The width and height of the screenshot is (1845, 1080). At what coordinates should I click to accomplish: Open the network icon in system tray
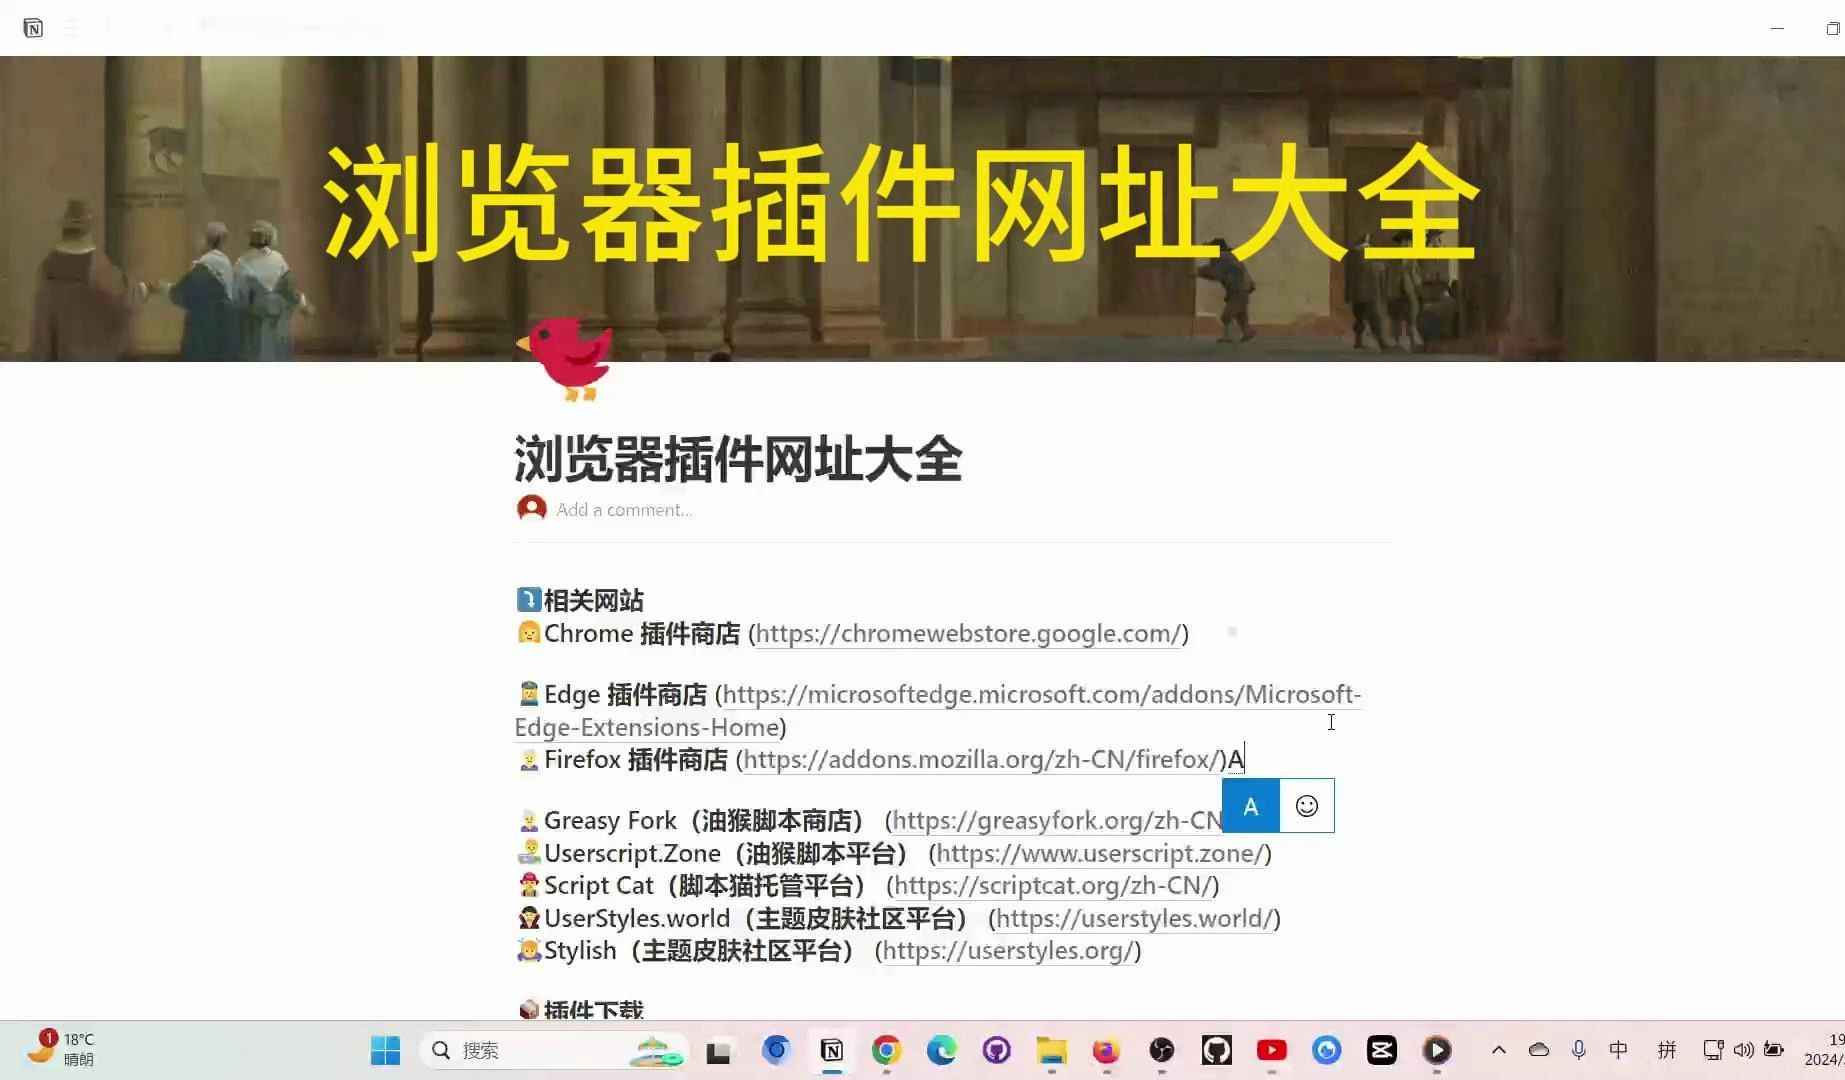pyautogui.click(x=1712, y=1049)
